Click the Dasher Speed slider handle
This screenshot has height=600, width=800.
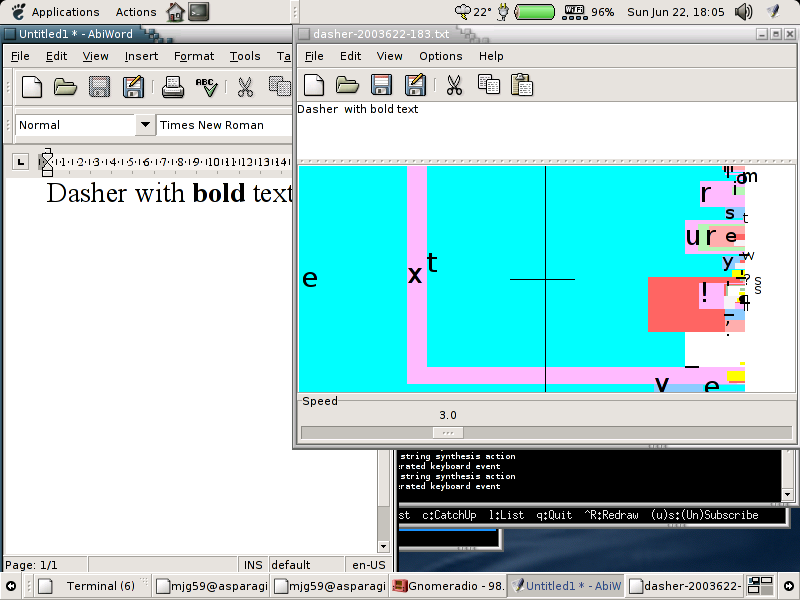(447, 432)
